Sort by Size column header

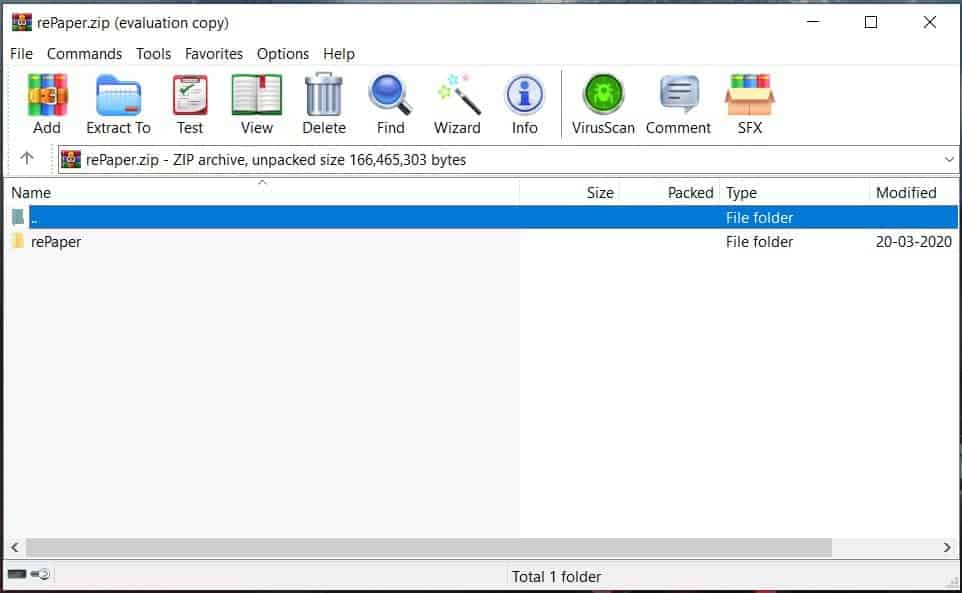(569, 193)
